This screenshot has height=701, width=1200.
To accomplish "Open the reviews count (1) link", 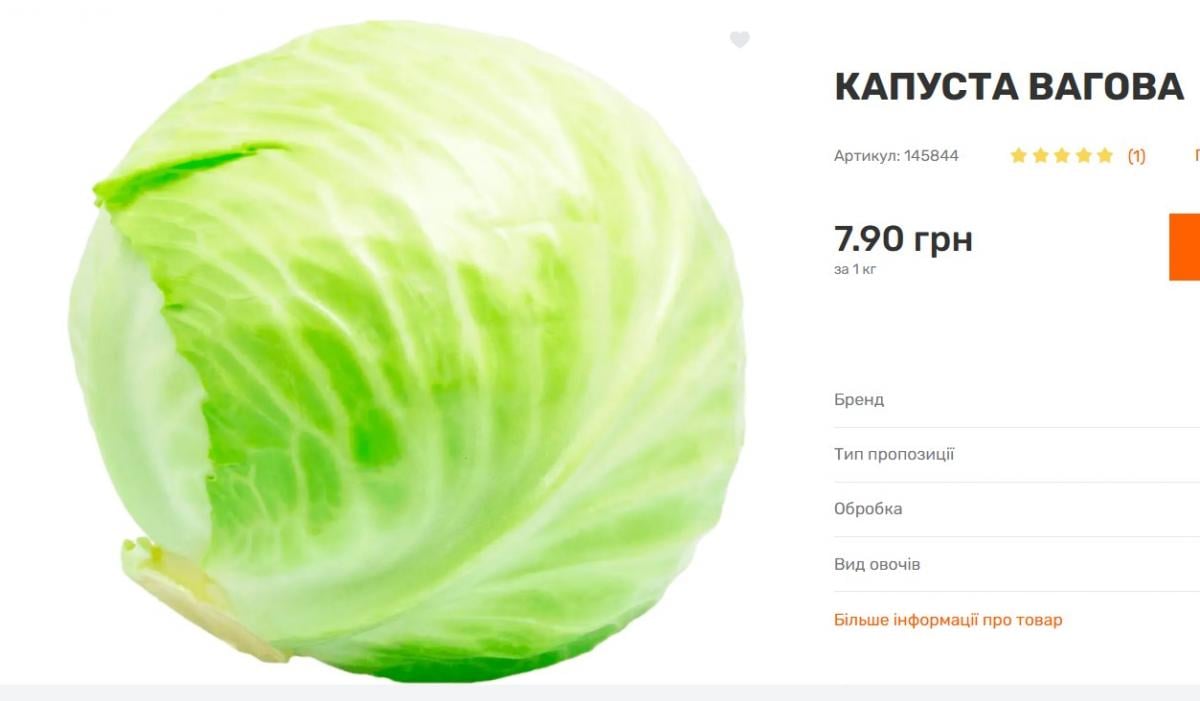I will [x=1136, y=156].
